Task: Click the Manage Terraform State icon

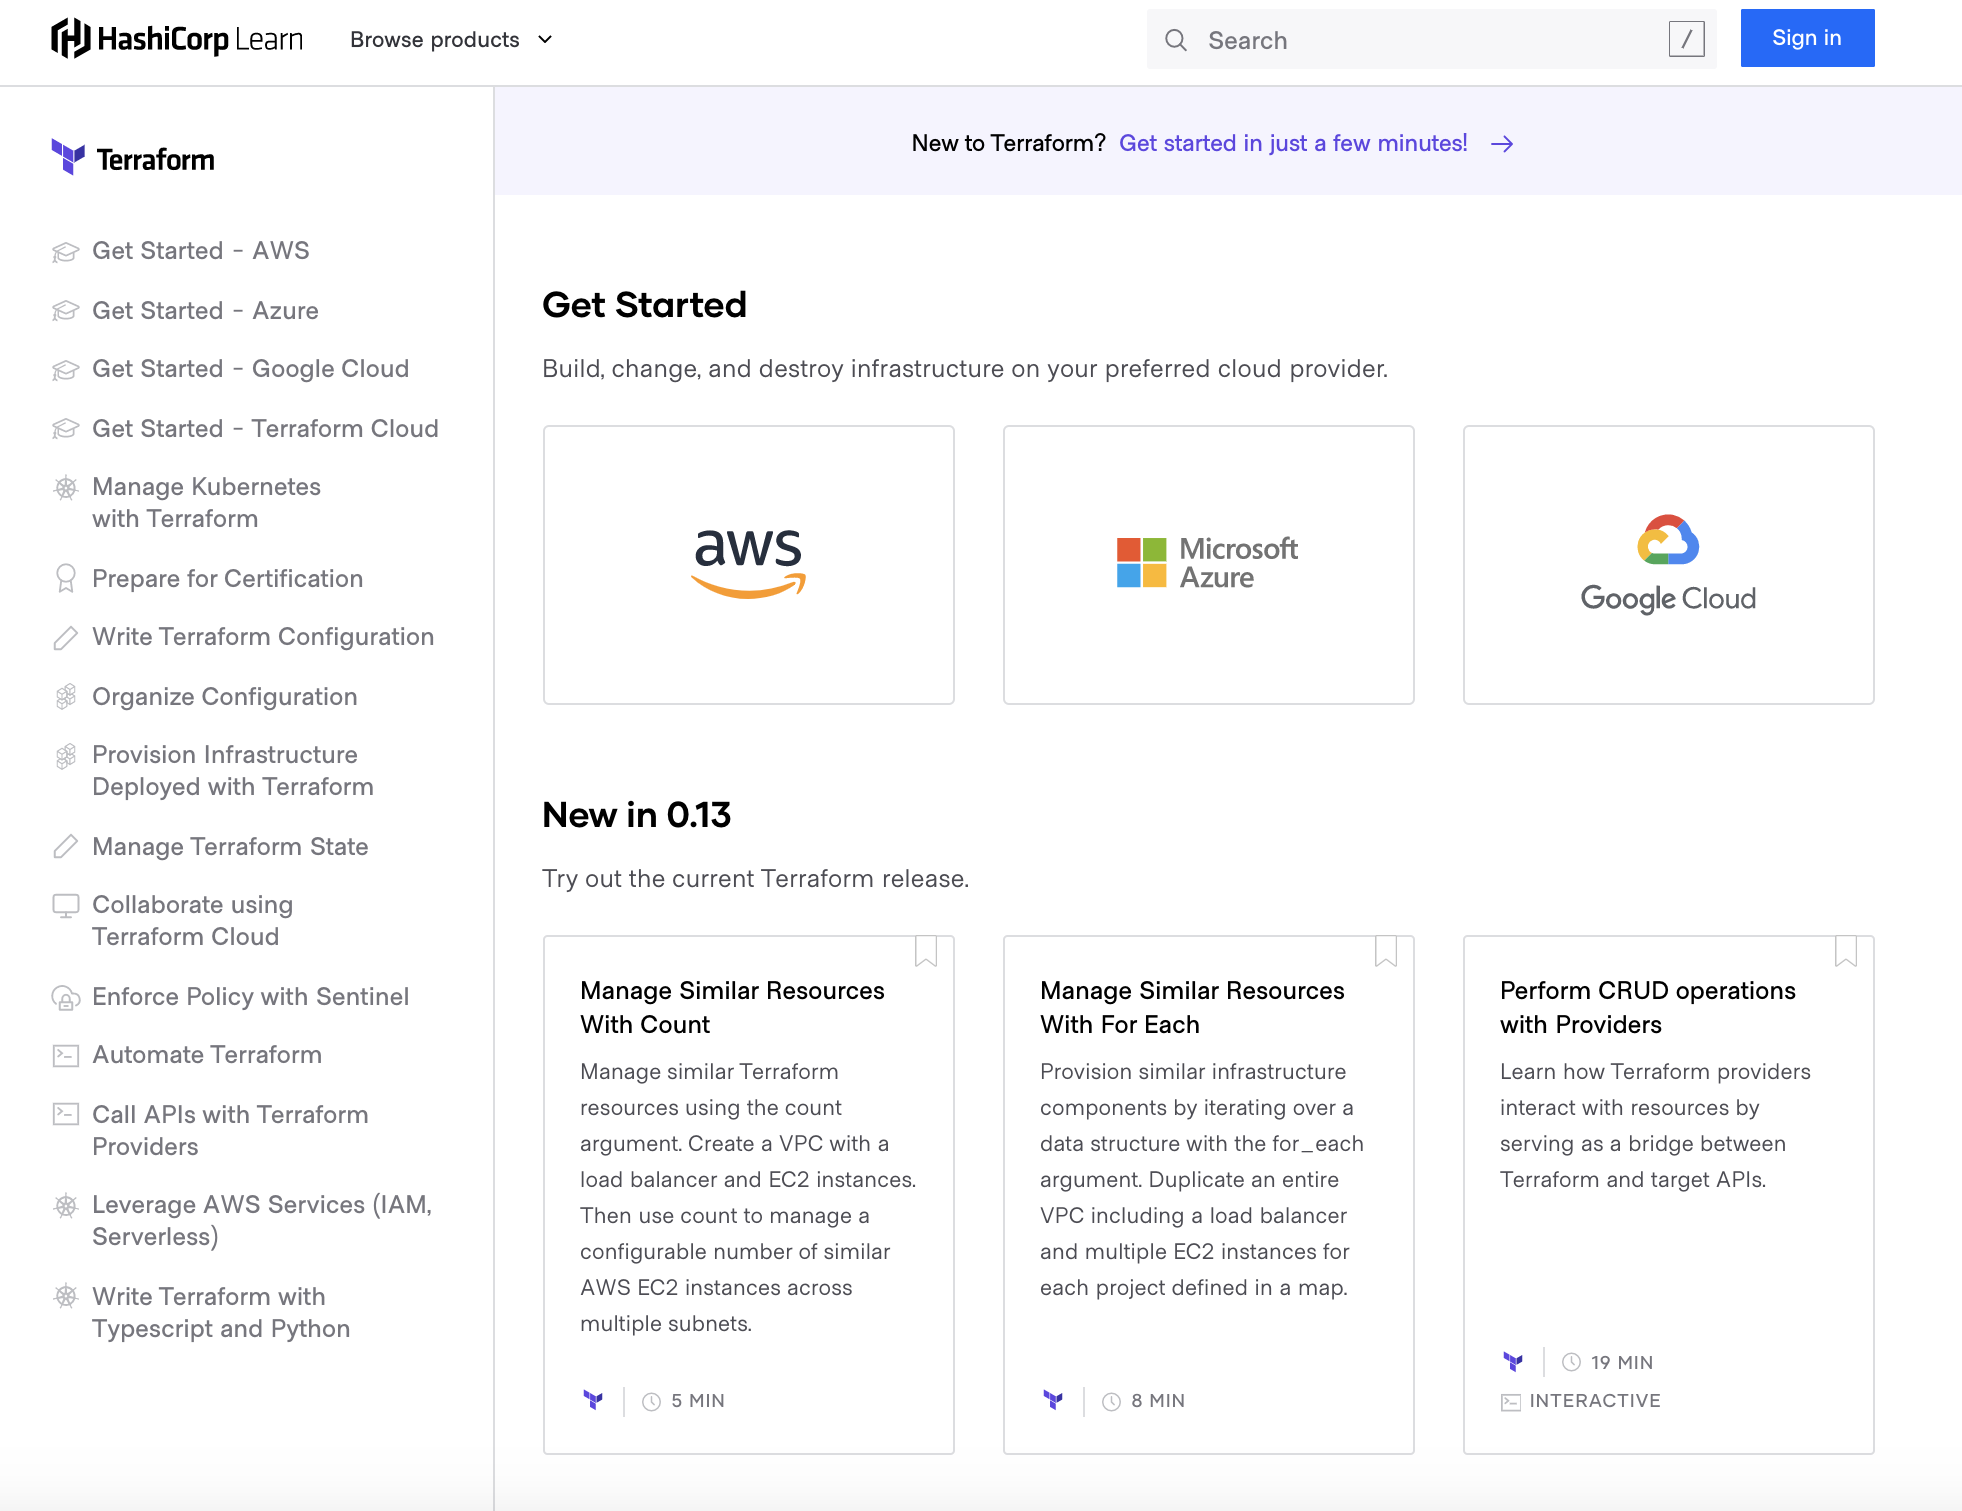Action: [x=63, y=844]
